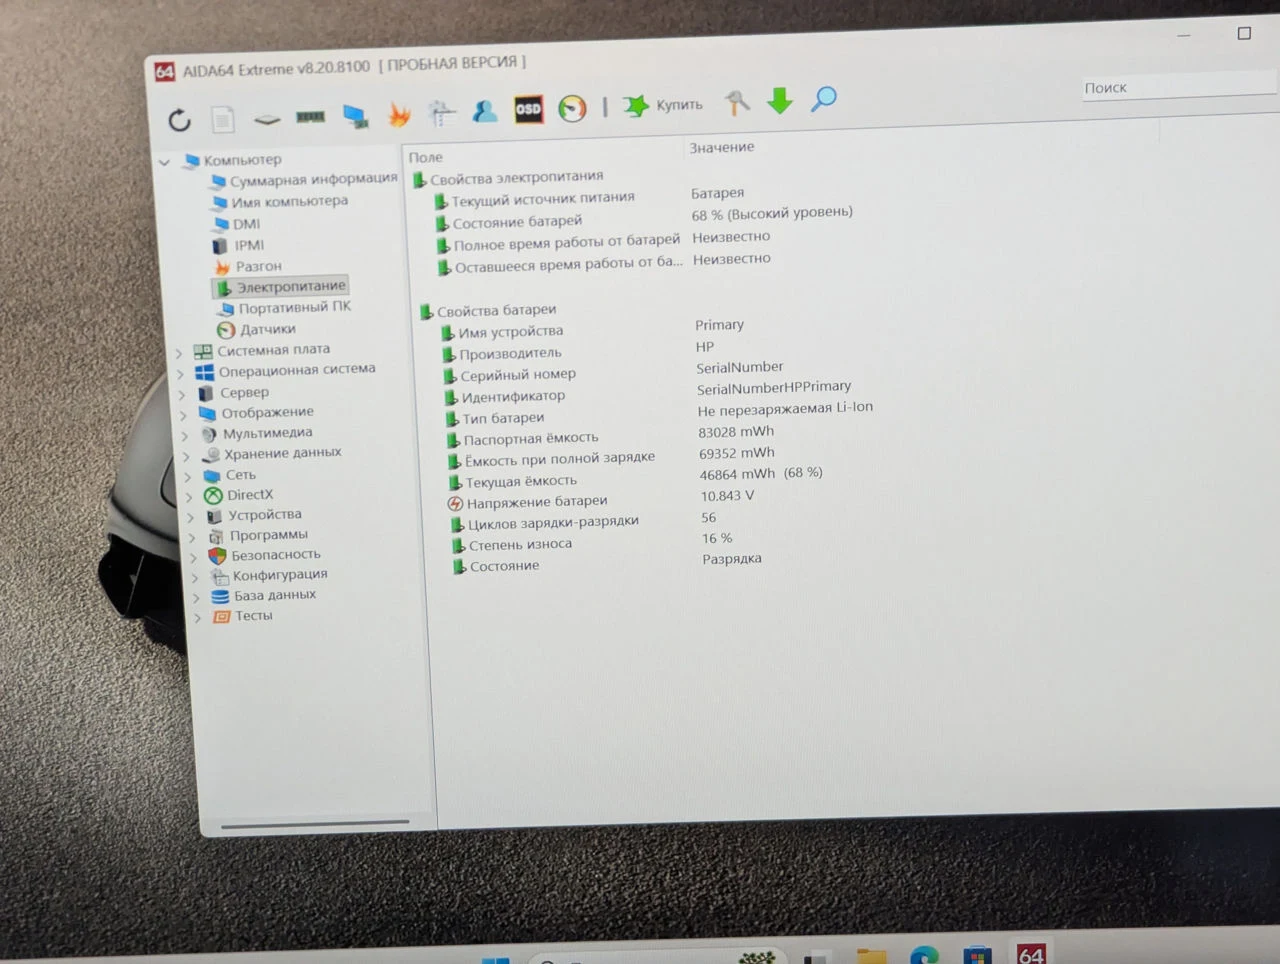Screen dimensions: 1280x964
Task: Open the AIDA64 user account icon
Action: pos(485,111)
